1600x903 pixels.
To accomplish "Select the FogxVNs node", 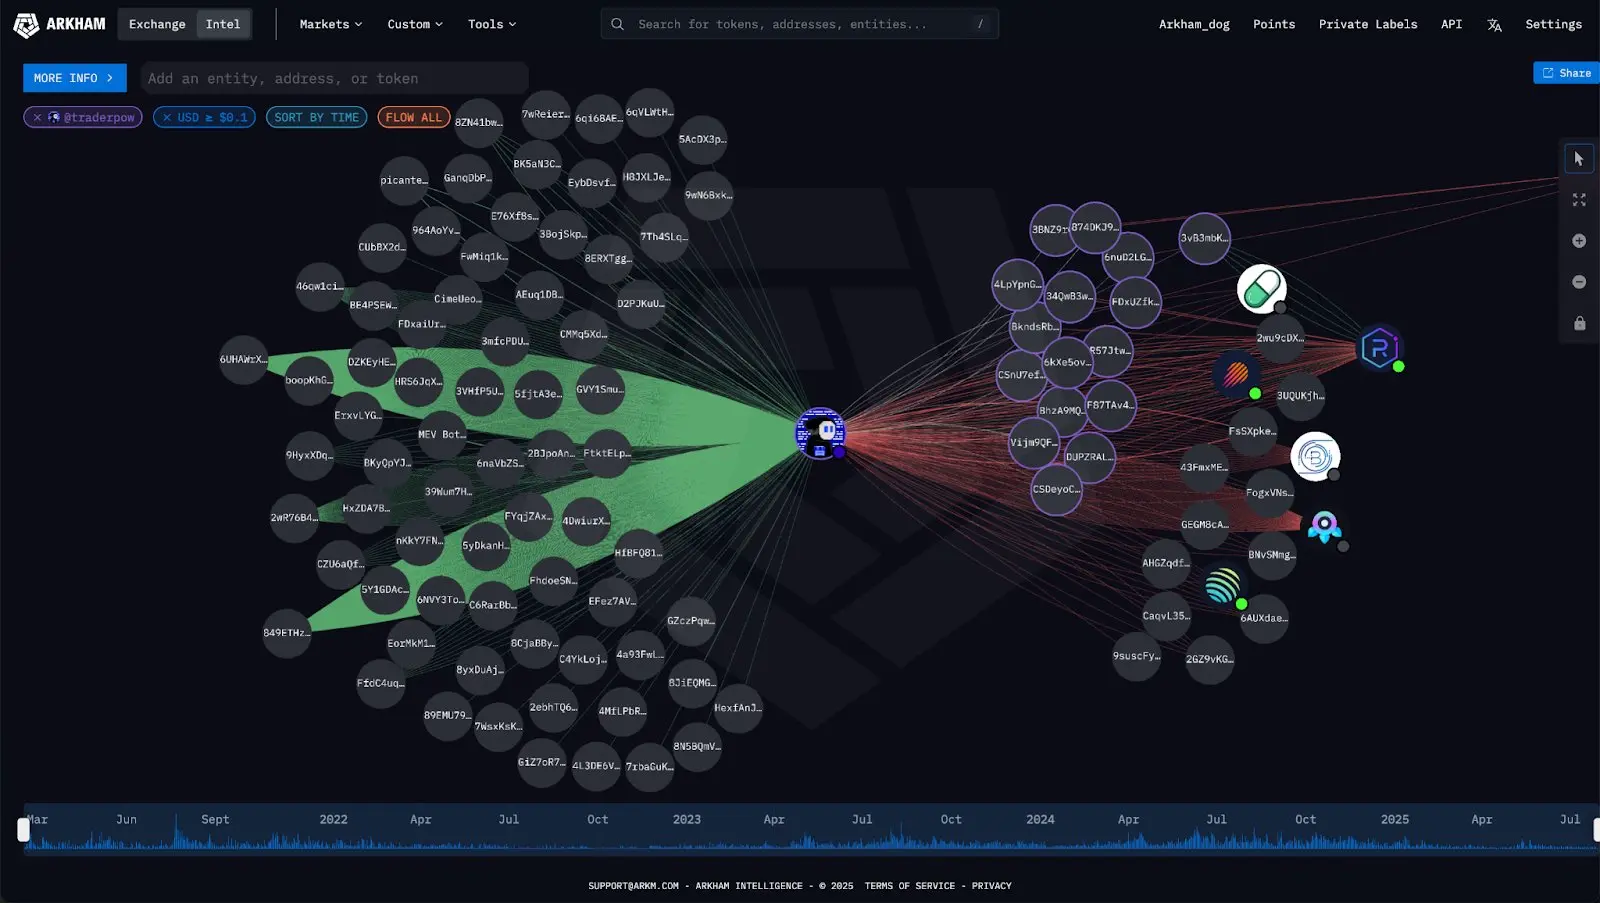I will 1270,493.
